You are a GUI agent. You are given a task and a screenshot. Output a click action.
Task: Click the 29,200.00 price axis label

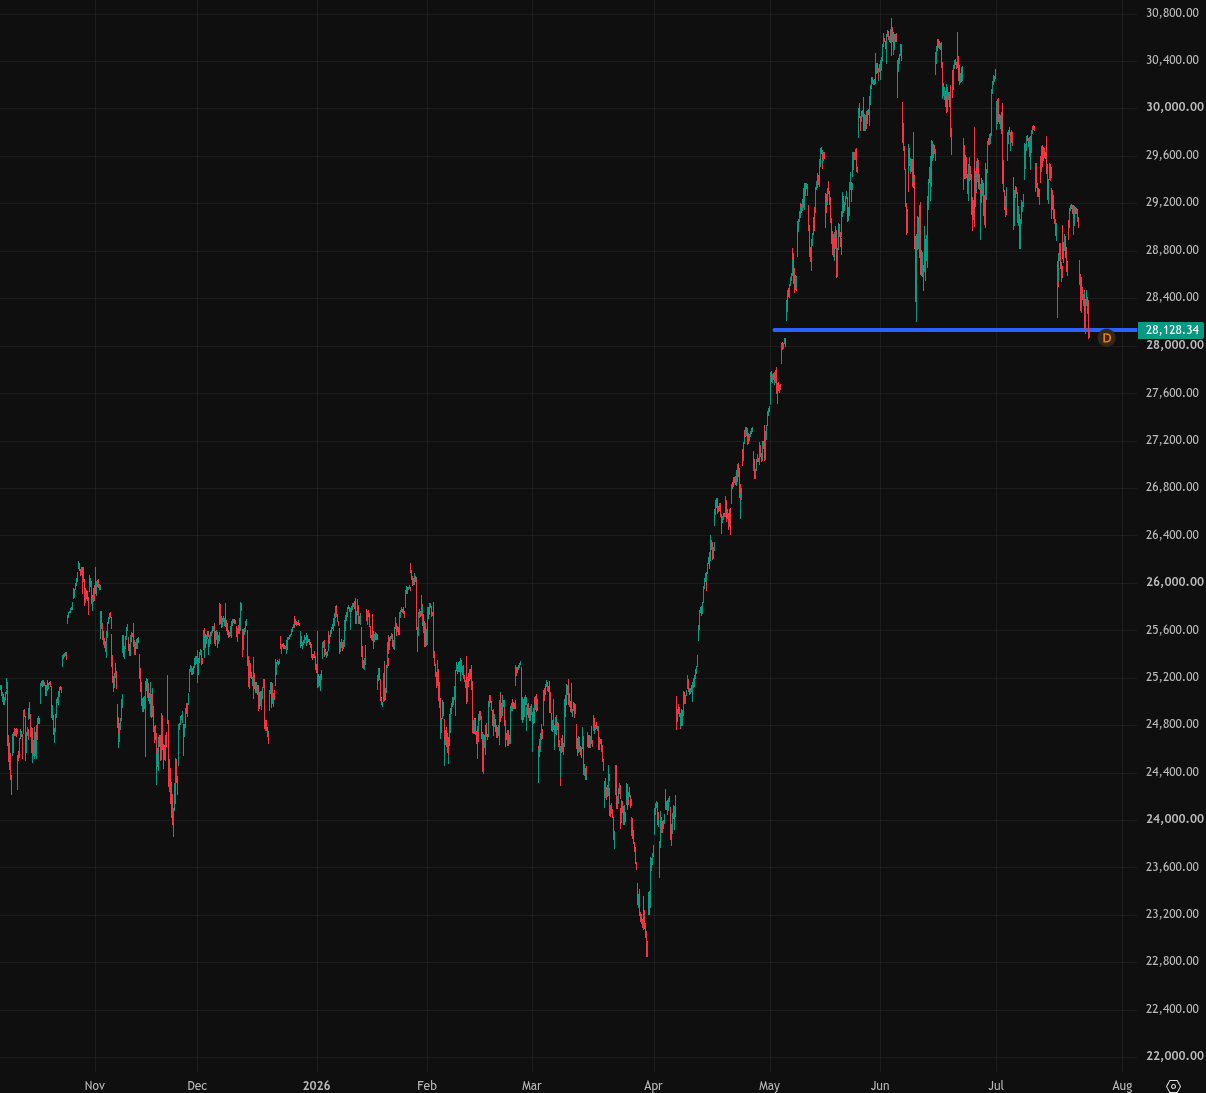tap(1172, 202)
